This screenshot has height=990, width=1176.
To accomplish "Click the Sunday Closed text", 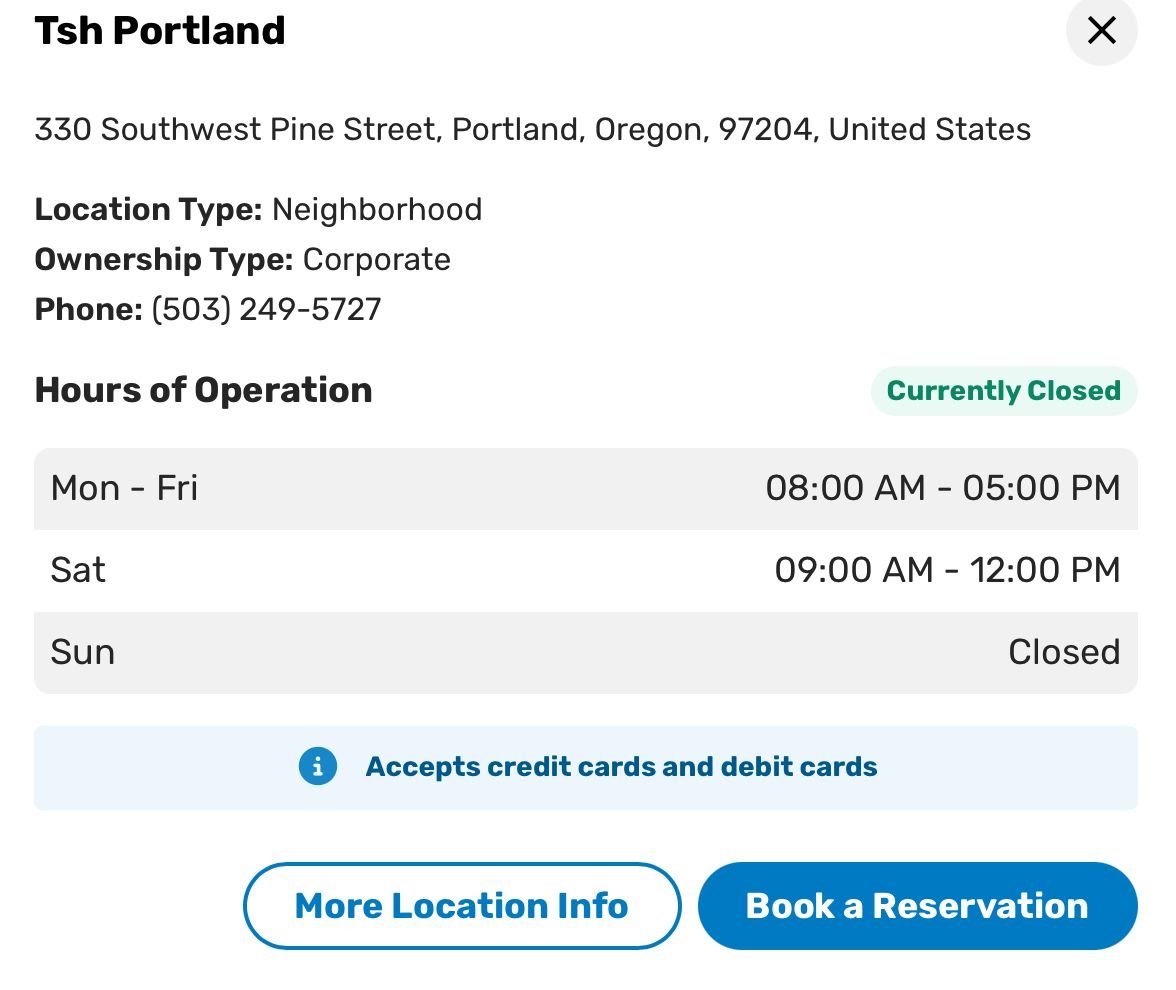I will pos(1063,652).
